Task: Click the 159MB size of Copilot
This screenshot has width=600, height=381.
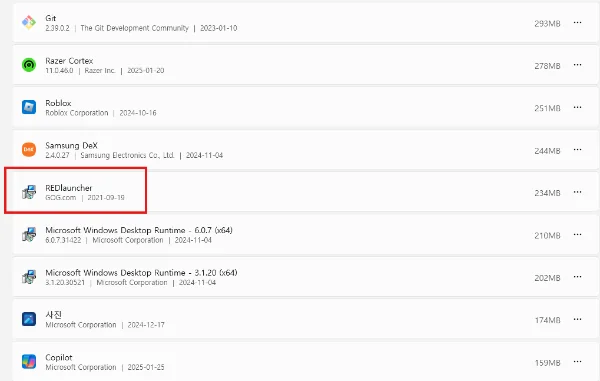Action: tap(548, 363)
